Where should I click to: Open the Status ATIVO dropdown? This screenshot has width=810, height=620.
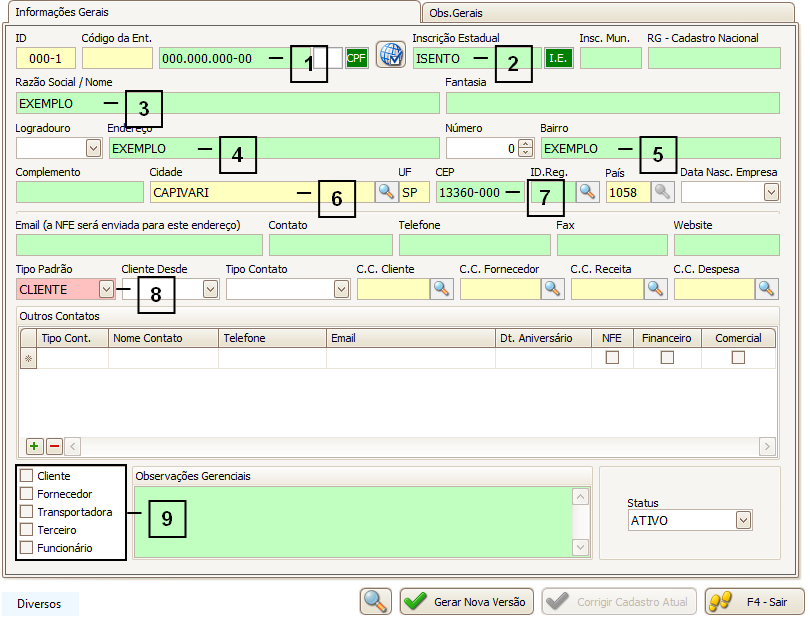[x=742, y=520]
